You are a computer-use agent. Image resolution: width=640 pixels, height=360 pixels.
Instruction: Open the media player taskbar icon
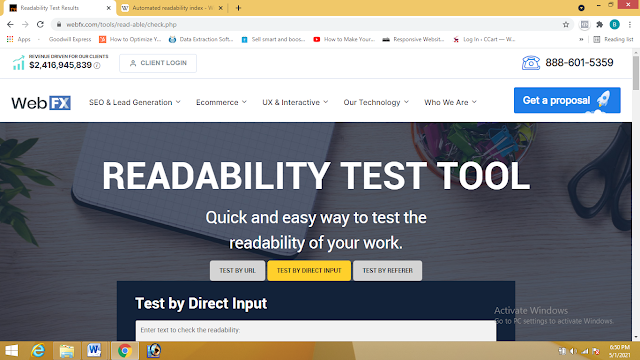click(x=153, y=351)
